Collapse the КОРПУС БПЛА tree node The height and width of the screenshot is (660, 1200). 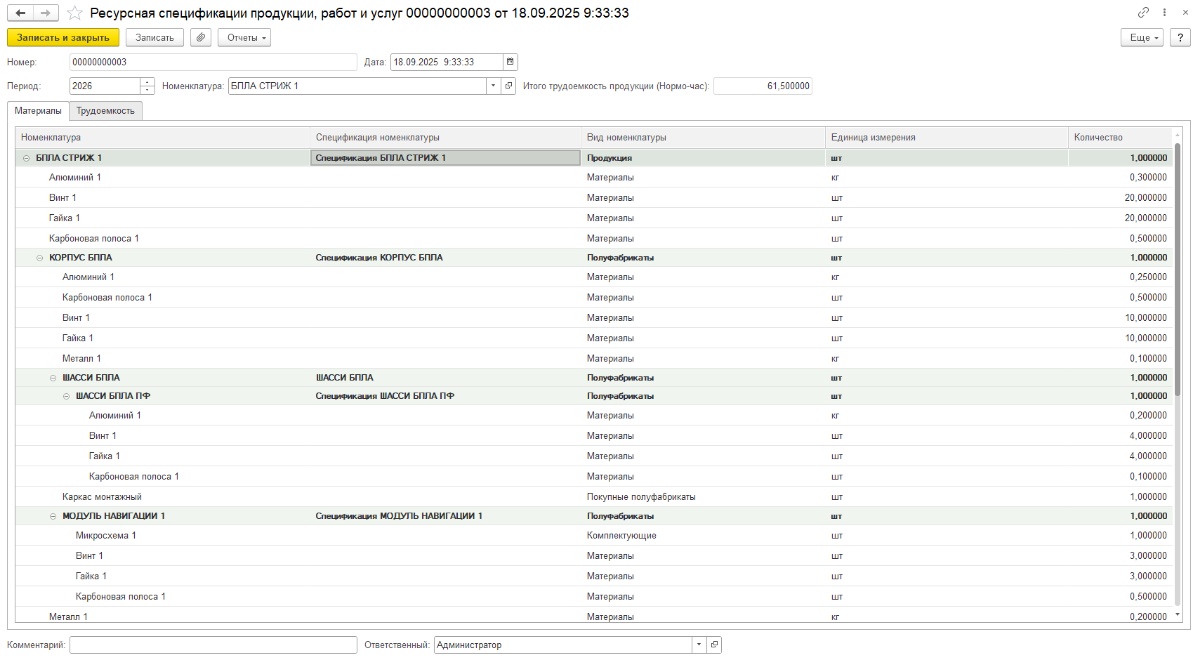click(x=39, y=258)
